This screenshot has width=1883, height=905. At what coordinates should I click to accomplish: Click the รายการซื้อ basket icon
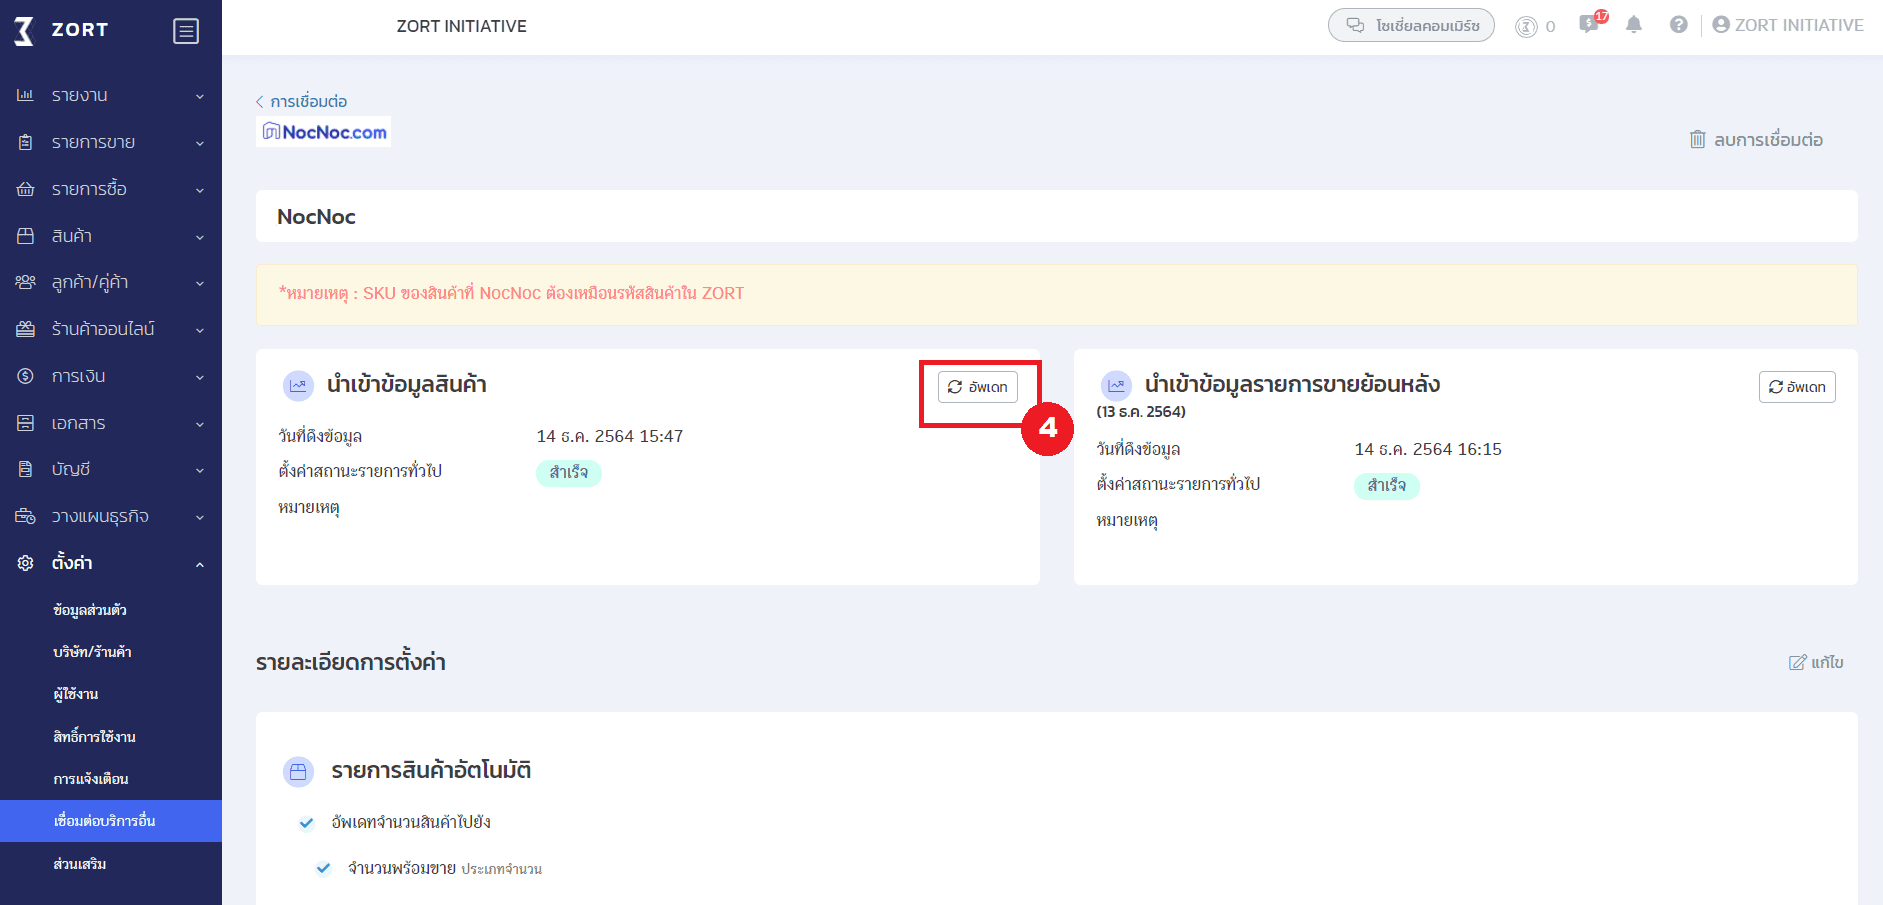tap(25, 189)
